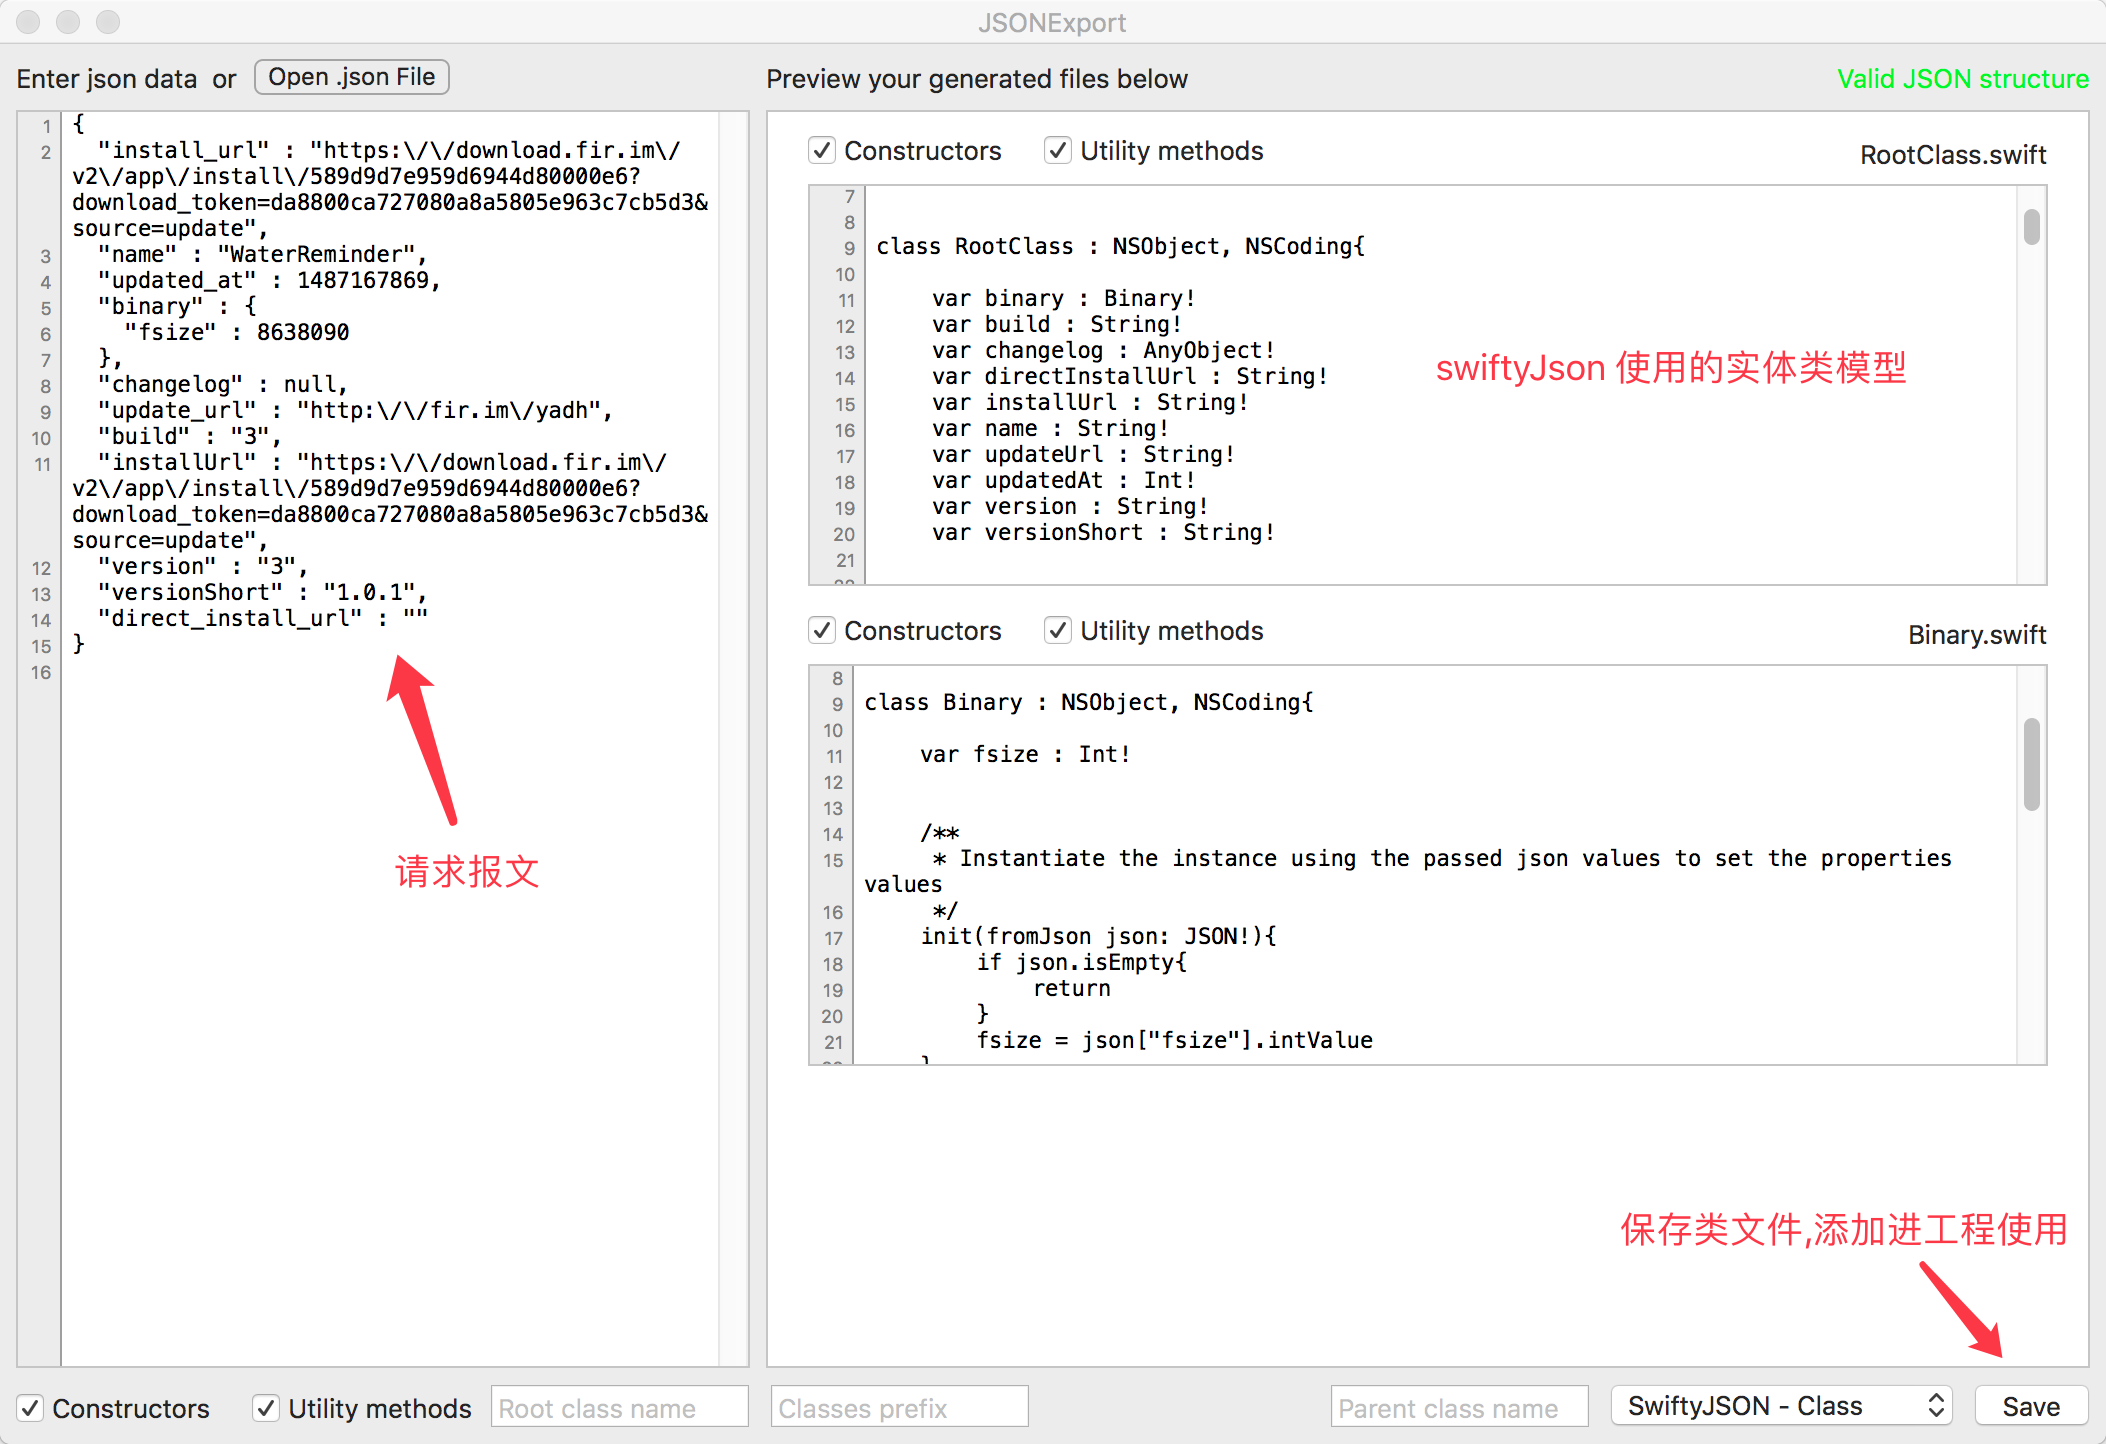Click the Valid JSON structure status label
Image resolution: width=2106 pixels, height=1444 pixels.
point(1962,79)
